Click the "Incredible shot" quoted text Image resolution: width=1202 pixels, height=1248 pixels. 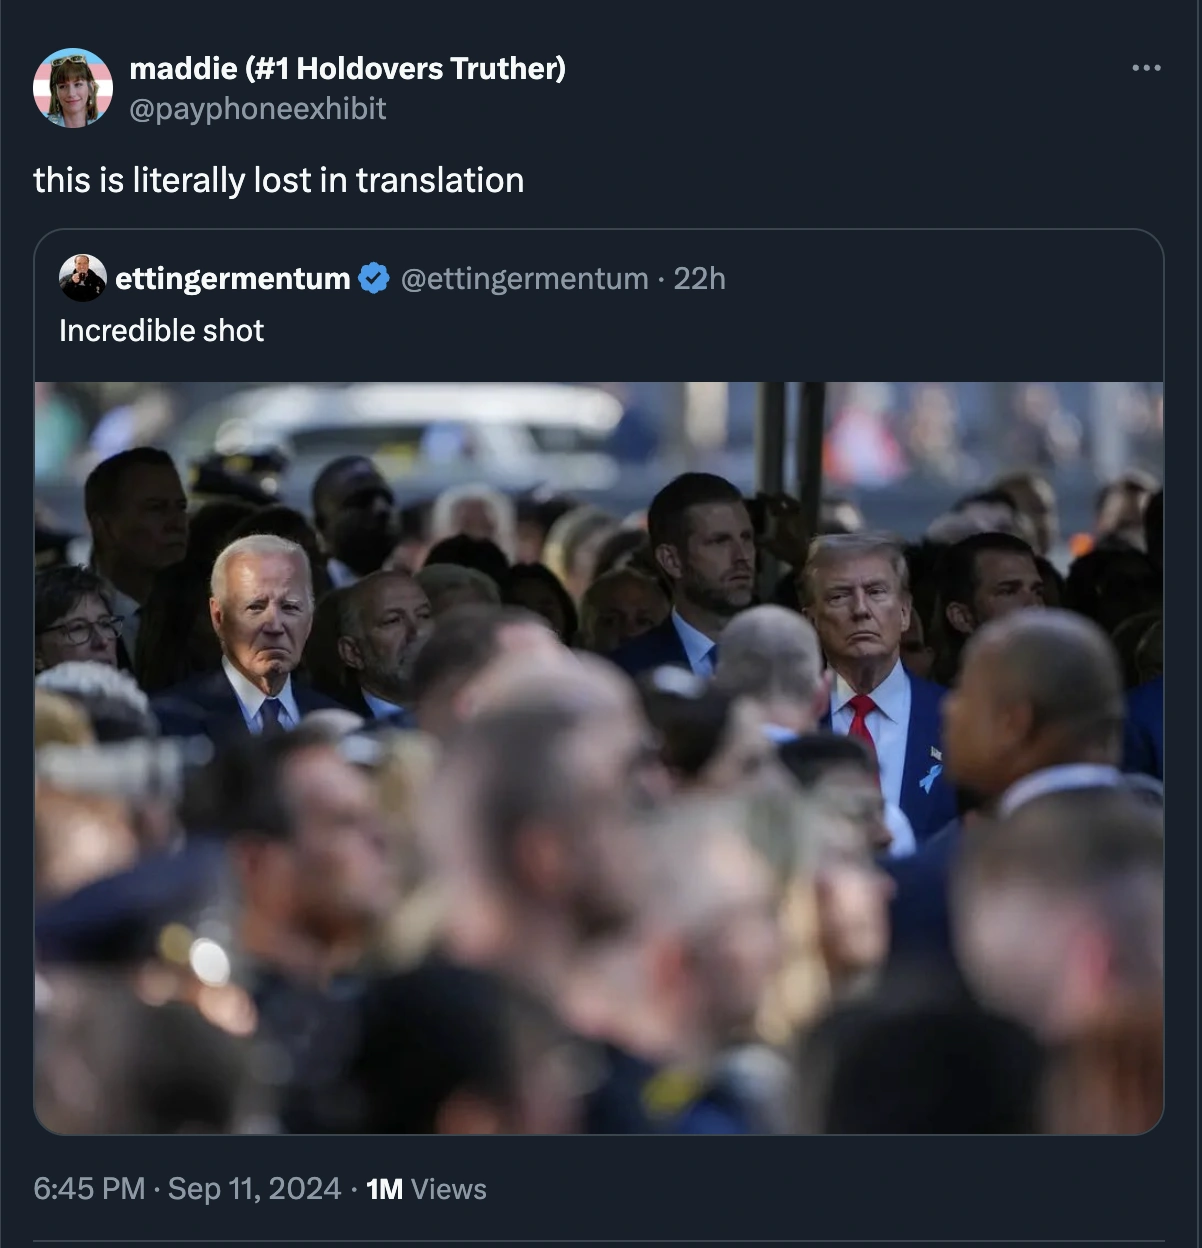pos(161,330)
